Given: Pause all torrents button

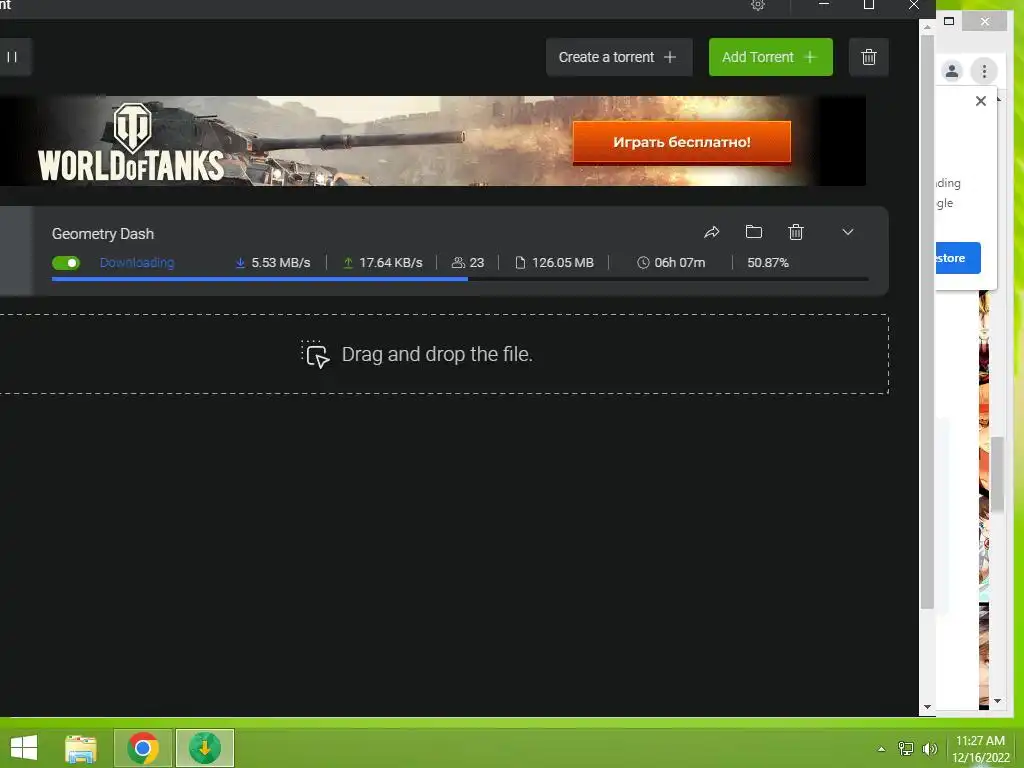Looking at the screenshot, I should pyautogui.click(x=12, y=57).
